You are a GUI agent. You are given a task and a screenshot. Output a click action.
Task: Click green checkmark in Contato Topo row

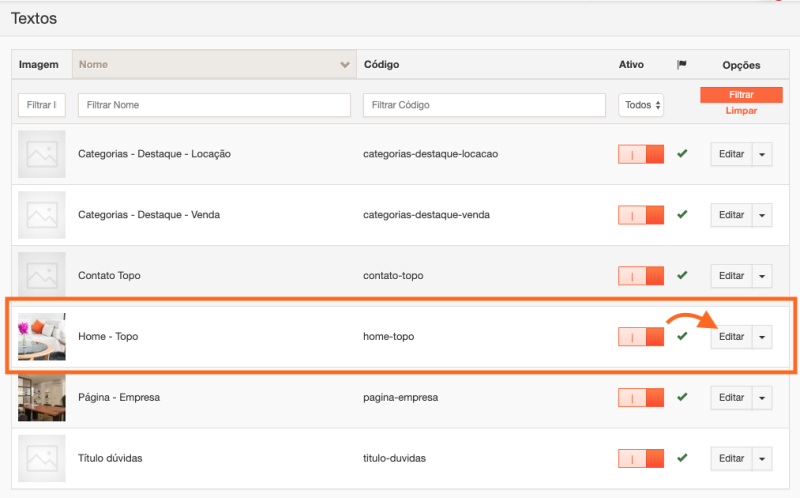(682, 275)
